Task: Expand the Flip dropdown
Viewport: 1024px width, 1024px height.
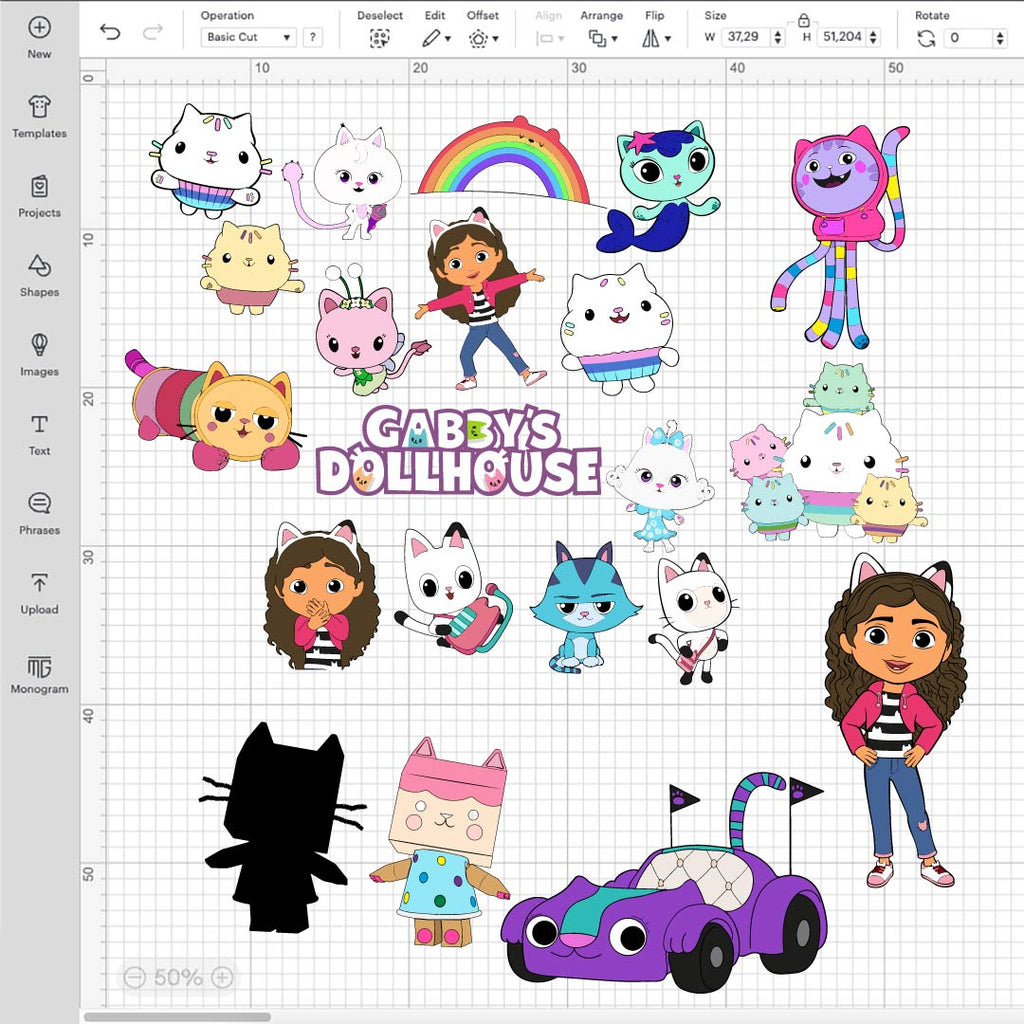Action: click(x=656, y=38)
